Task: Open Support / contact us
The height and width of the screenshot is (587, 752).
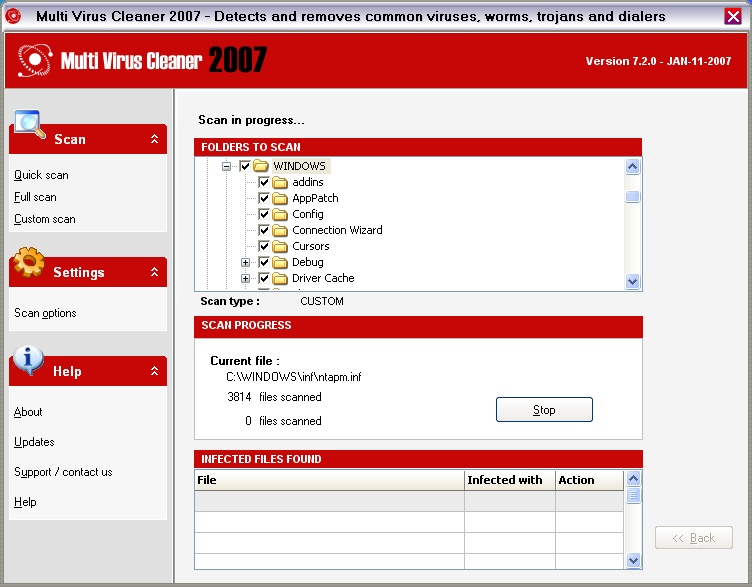Action: click(63, 472)
